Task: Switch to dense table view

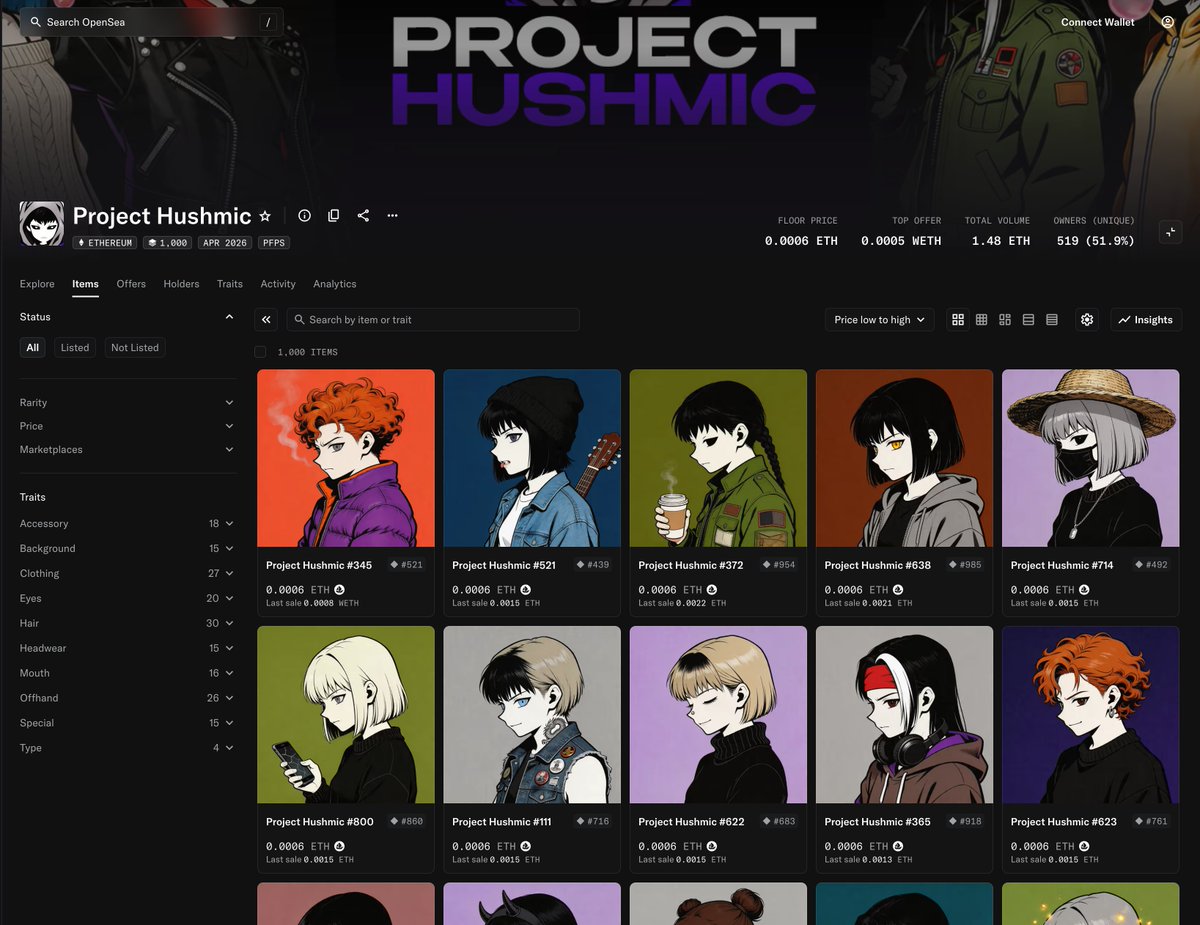Action: pyautogui.click(x=1052, y=320)
